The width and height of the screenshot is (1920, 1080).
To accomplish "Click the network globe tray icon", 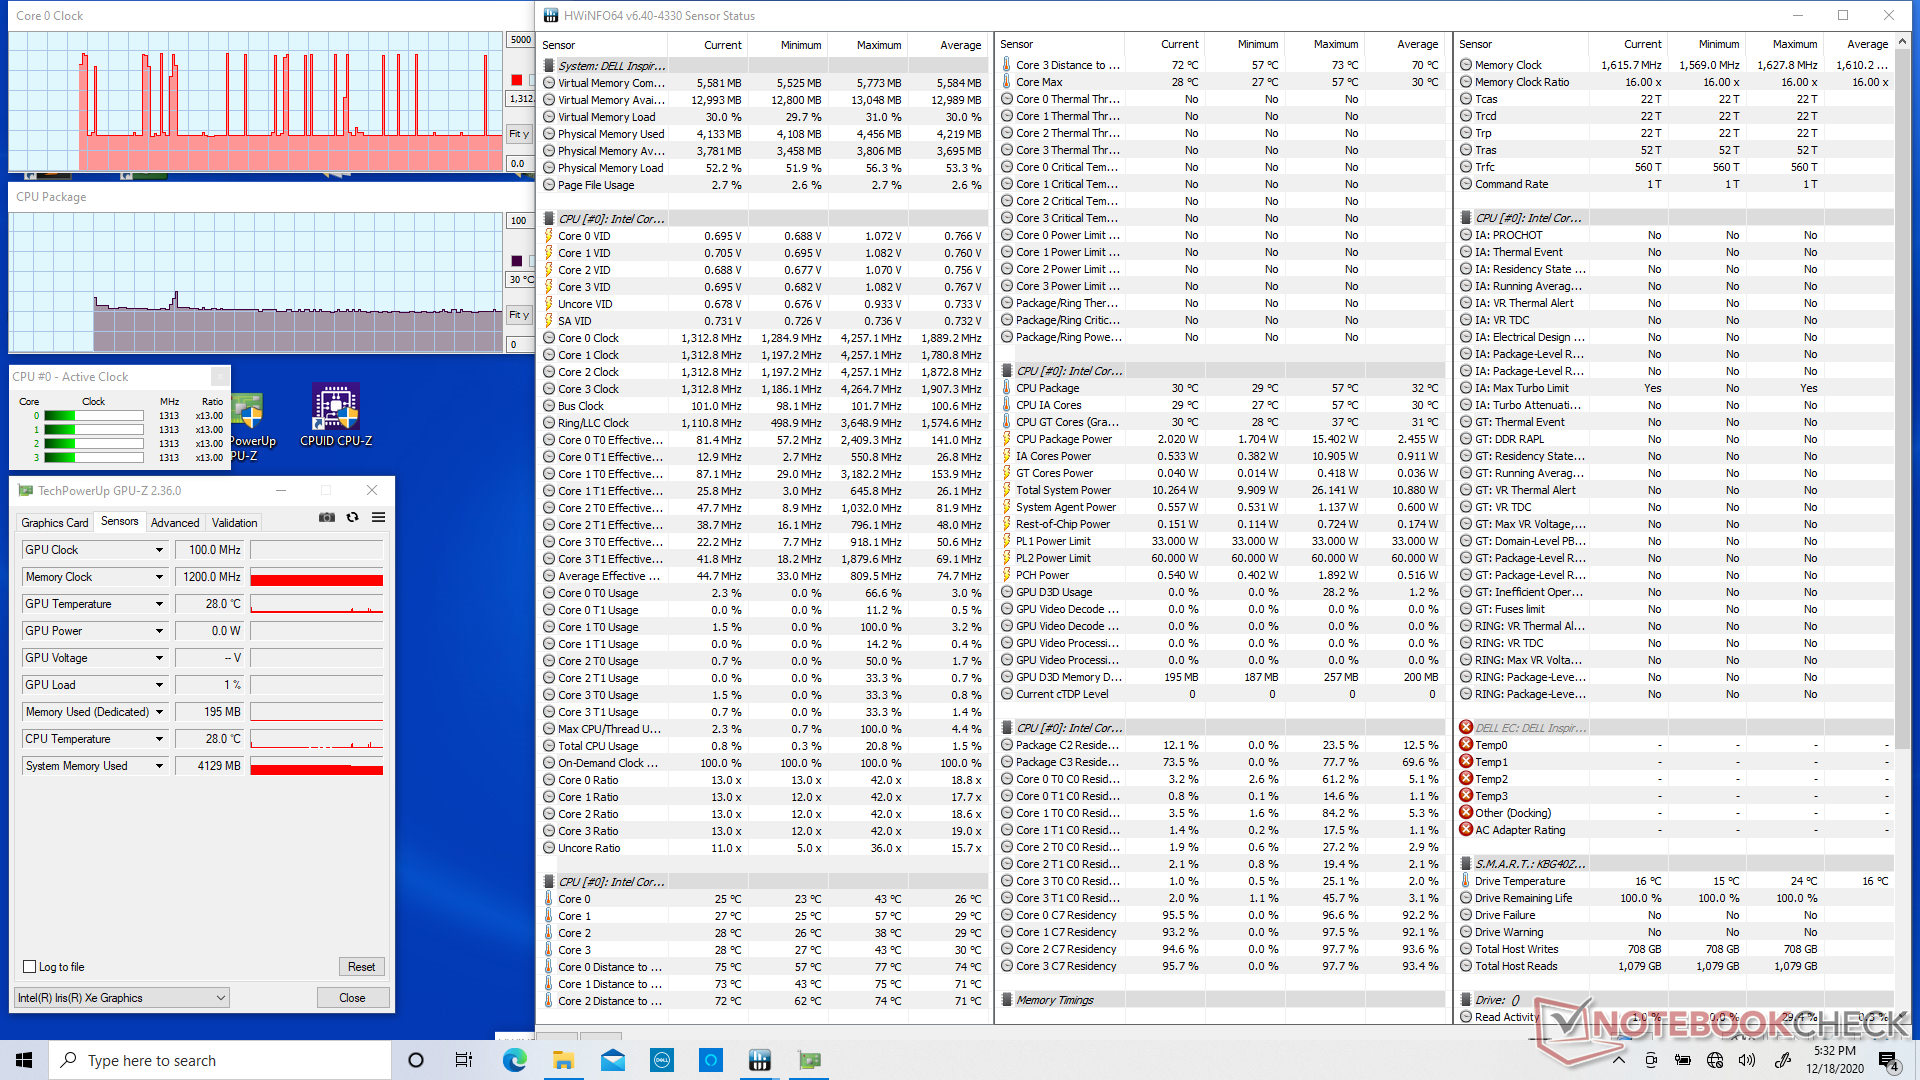I will tap(1715, 1060).
